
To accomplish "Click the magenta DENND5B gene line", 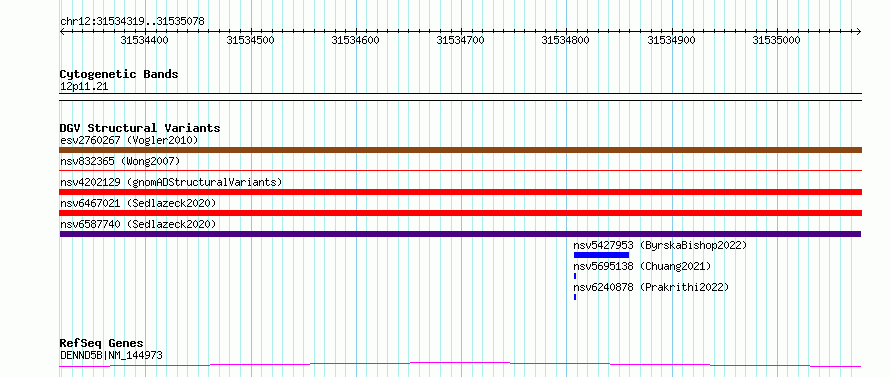I will click(460, 365).
